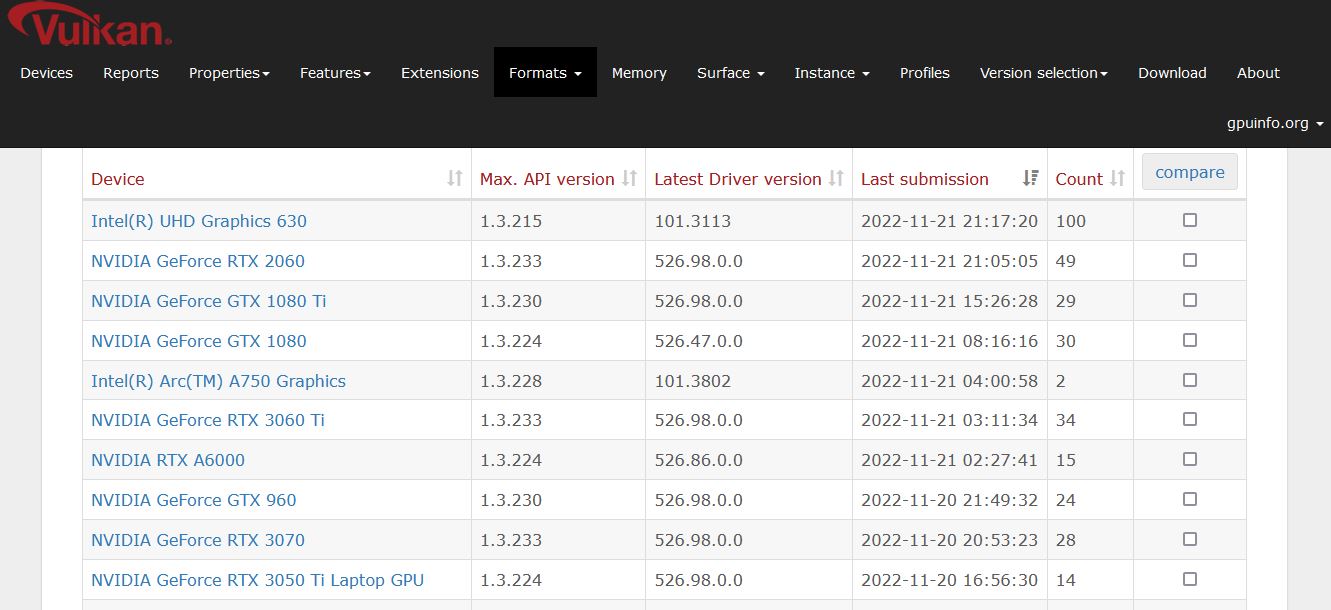Viewport: 1331px width, 610px height.
Task: Select timestamp 2022-11-21 04:00:58
Action: 950,381
